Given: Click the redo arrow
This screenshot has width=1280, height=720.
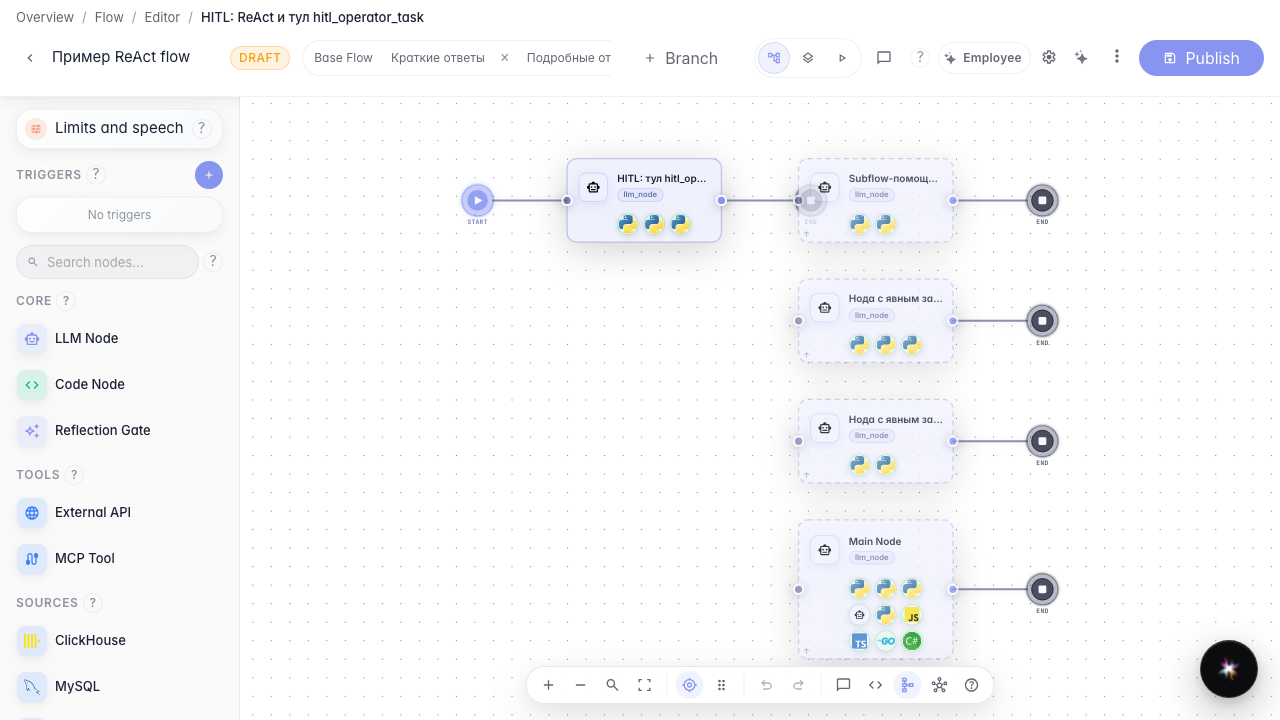Looking at the screenshot, I should [798, 685].
